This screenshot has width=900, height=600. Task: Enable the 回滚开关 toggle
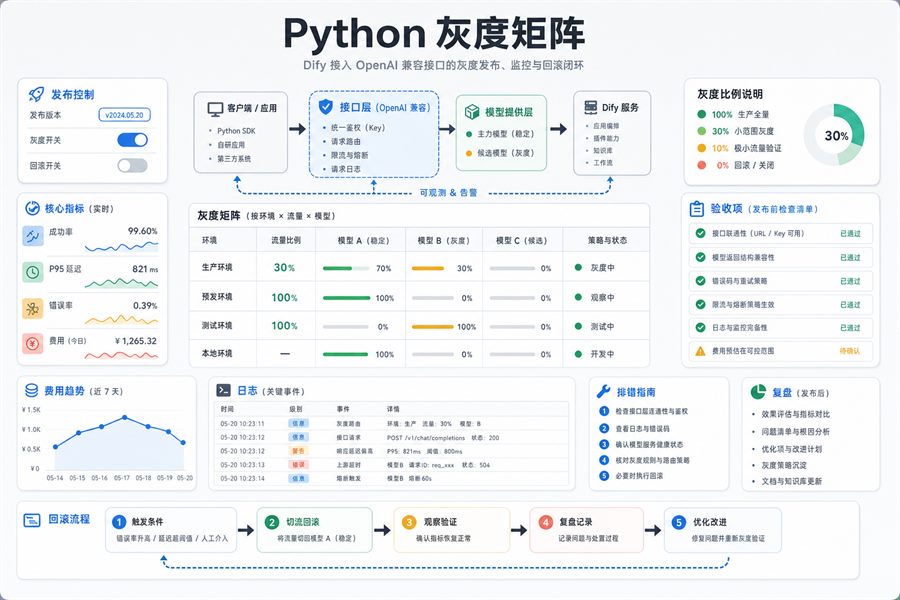pyautogui.click(x=133, y=166)
